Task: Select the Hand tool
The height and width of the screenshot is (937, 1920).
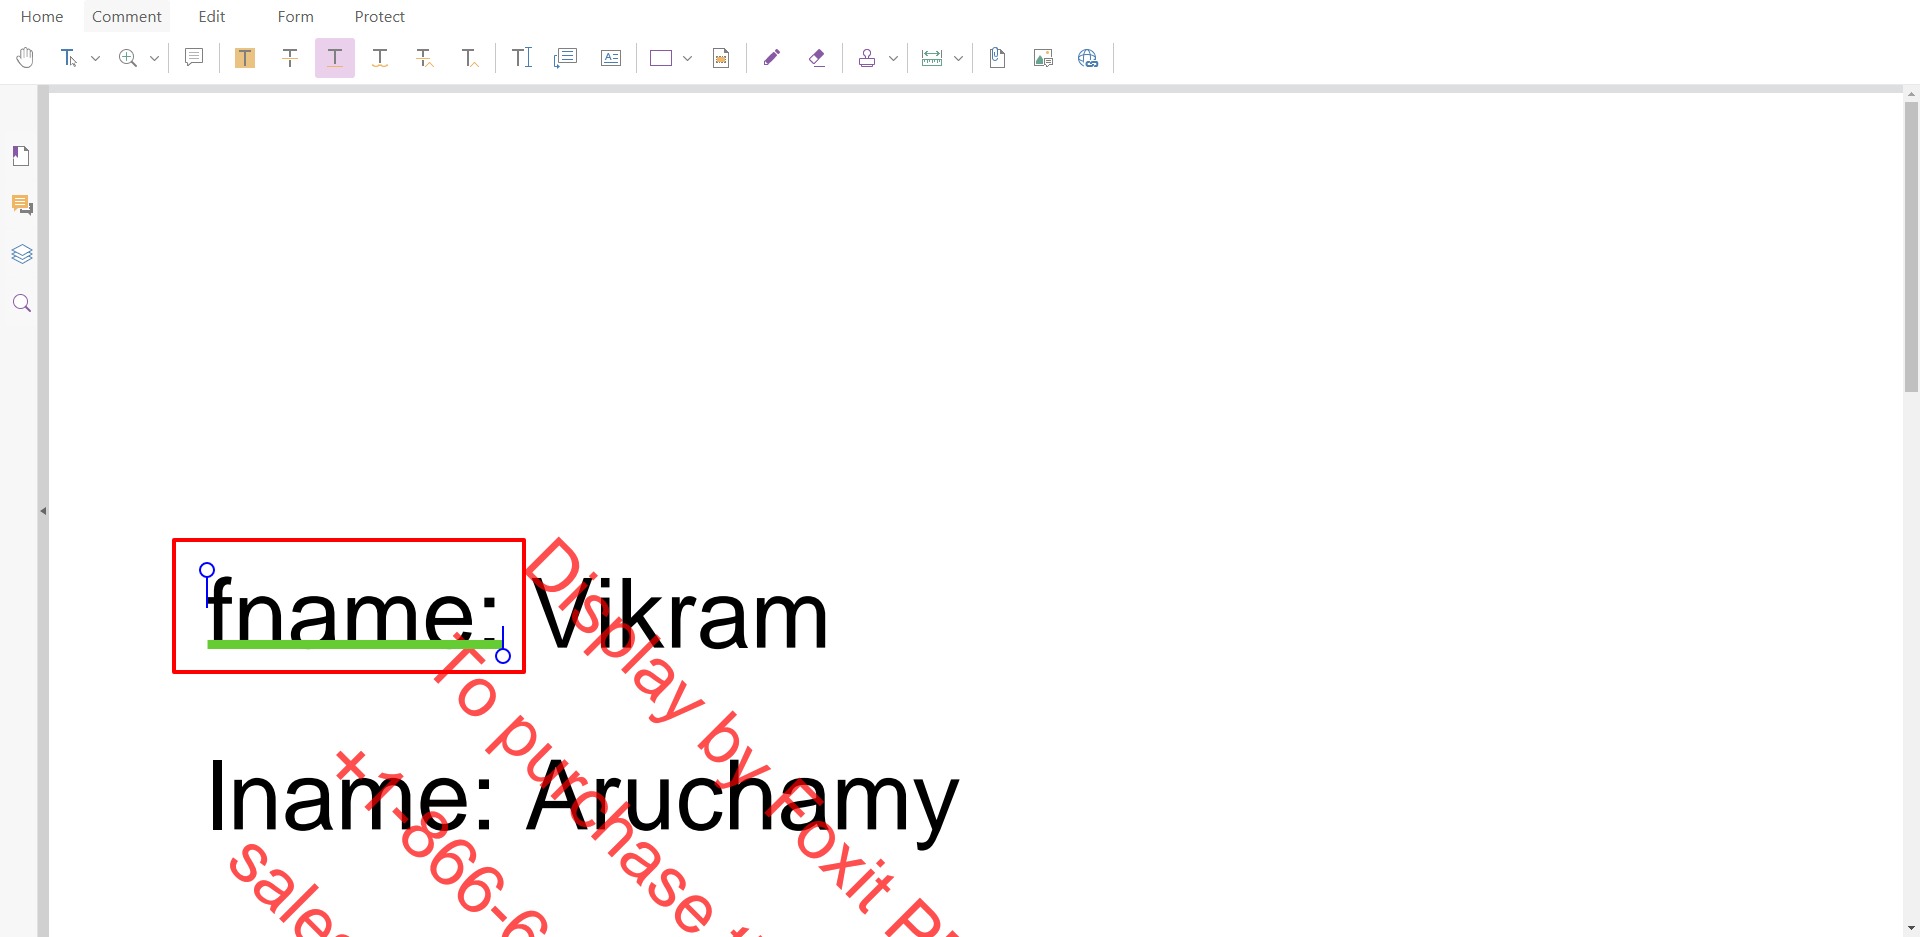Action: [26, 58]
